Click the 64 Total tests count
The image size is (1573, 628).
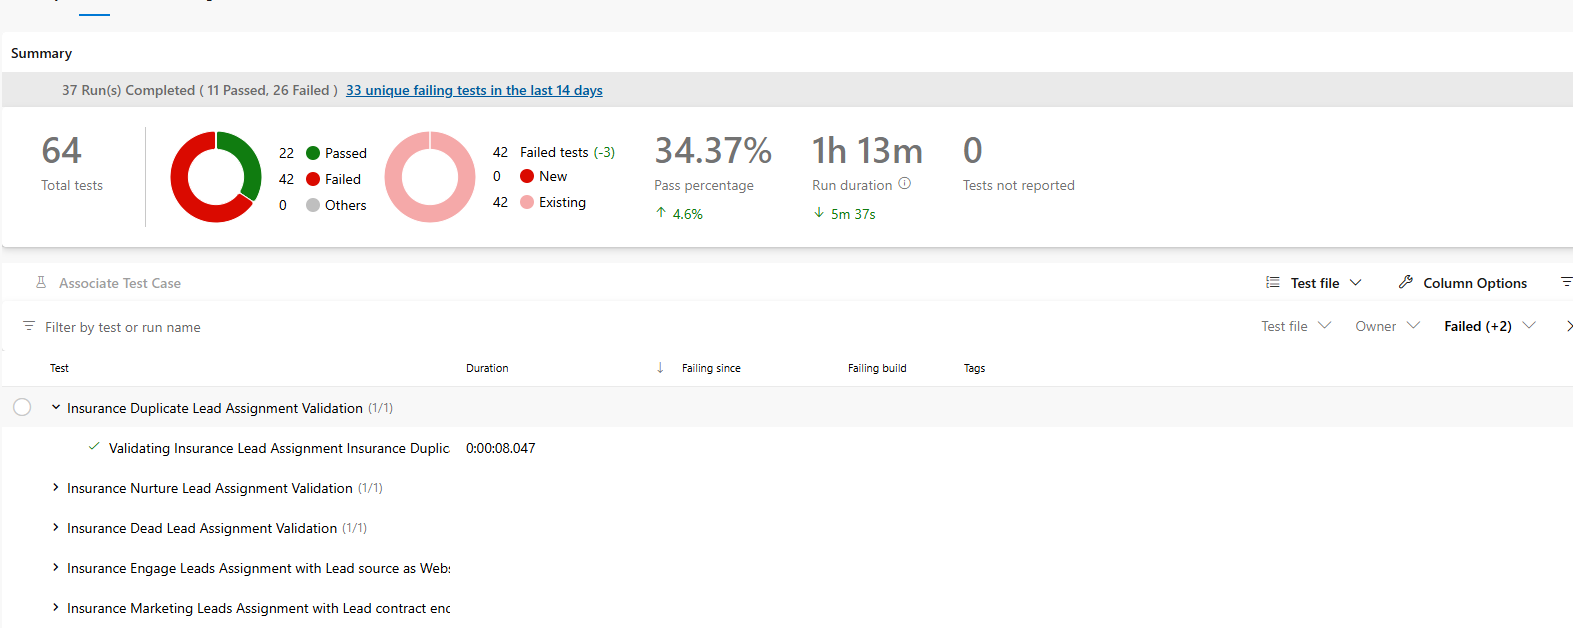click(x=62, y=151)
